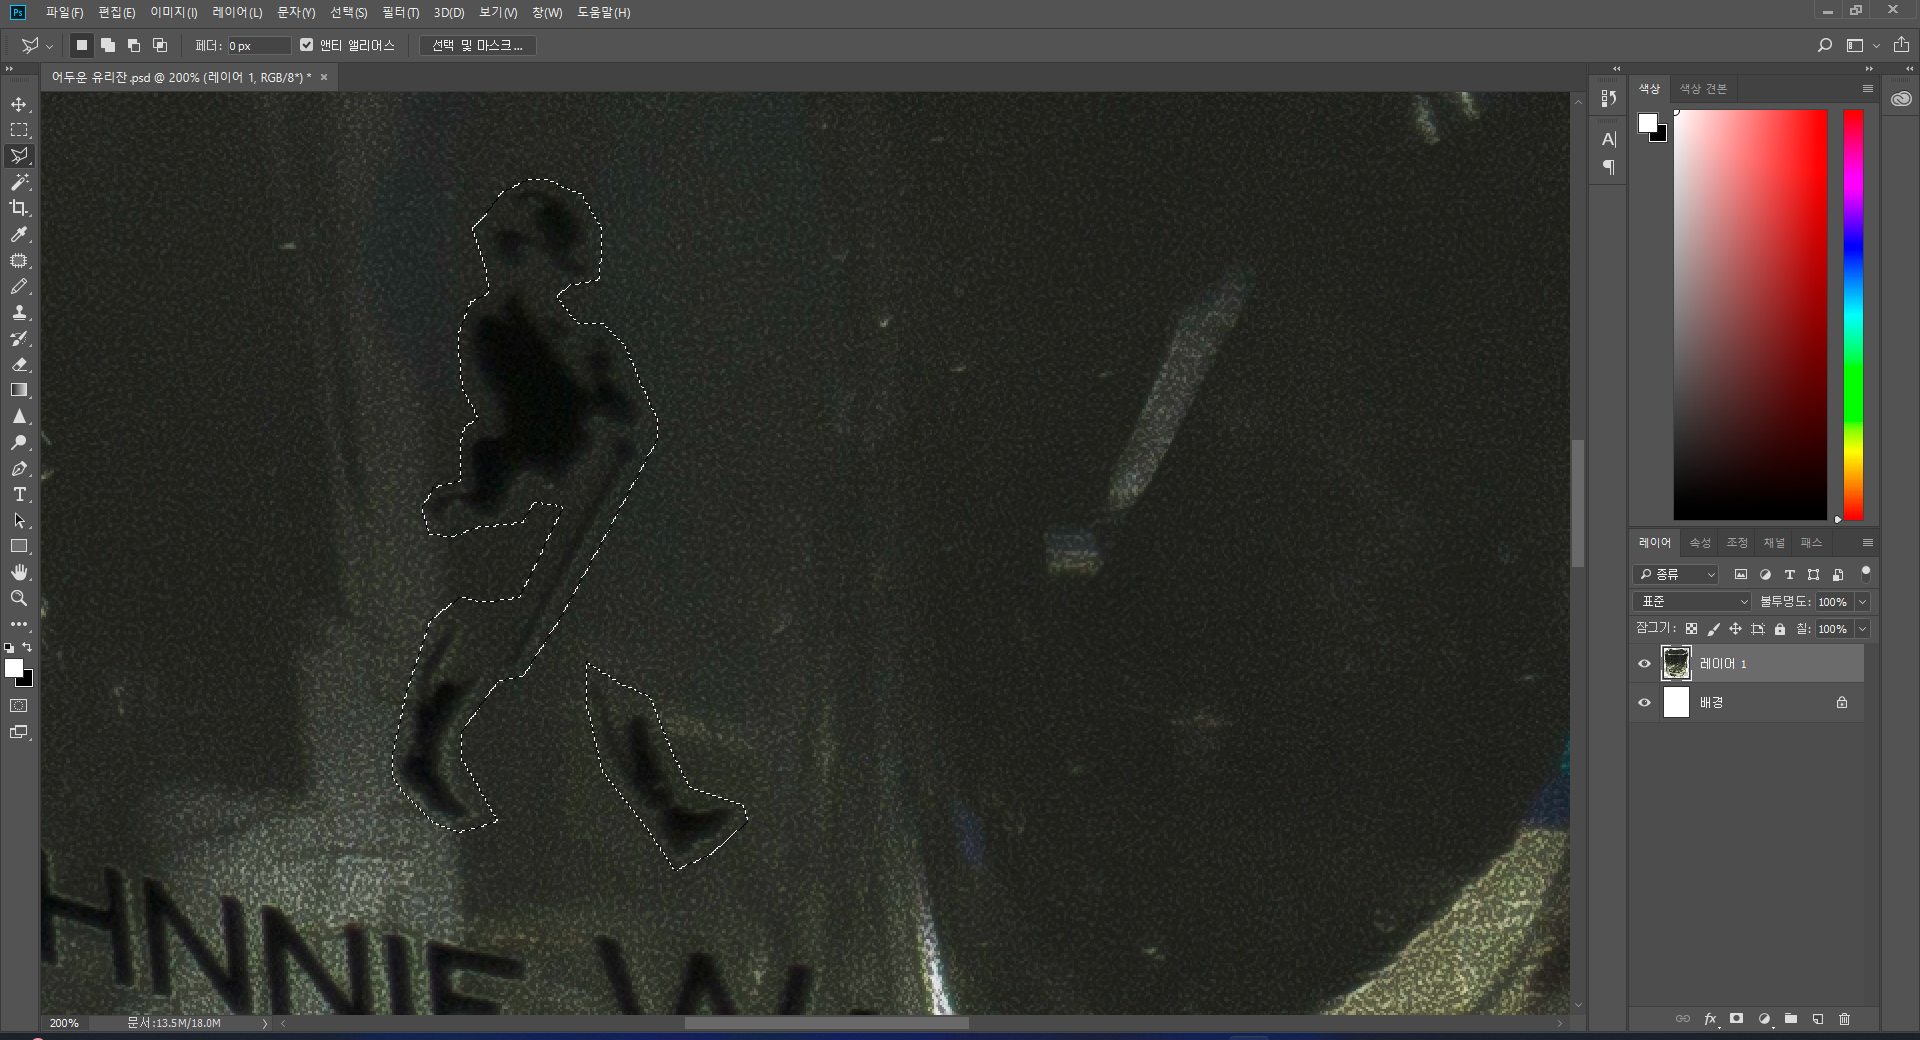Change screen mode from toolbox
The width and height of the screenshot is (1920, 1040).
coord(19,732)
